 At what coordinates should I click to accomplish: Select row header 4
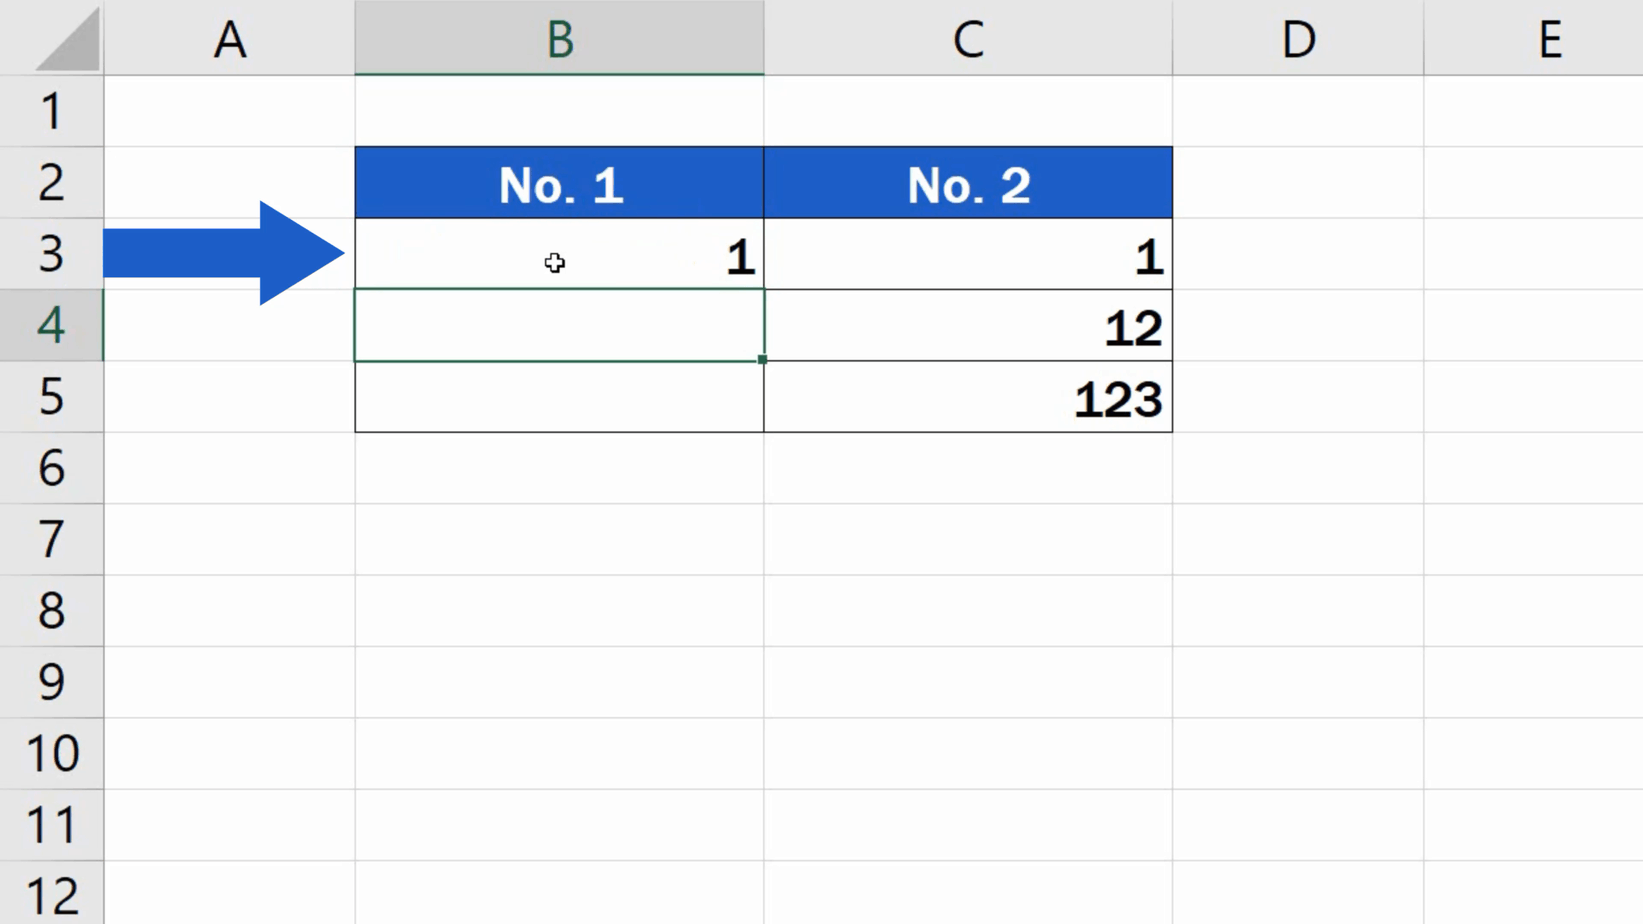click(52, 327)
